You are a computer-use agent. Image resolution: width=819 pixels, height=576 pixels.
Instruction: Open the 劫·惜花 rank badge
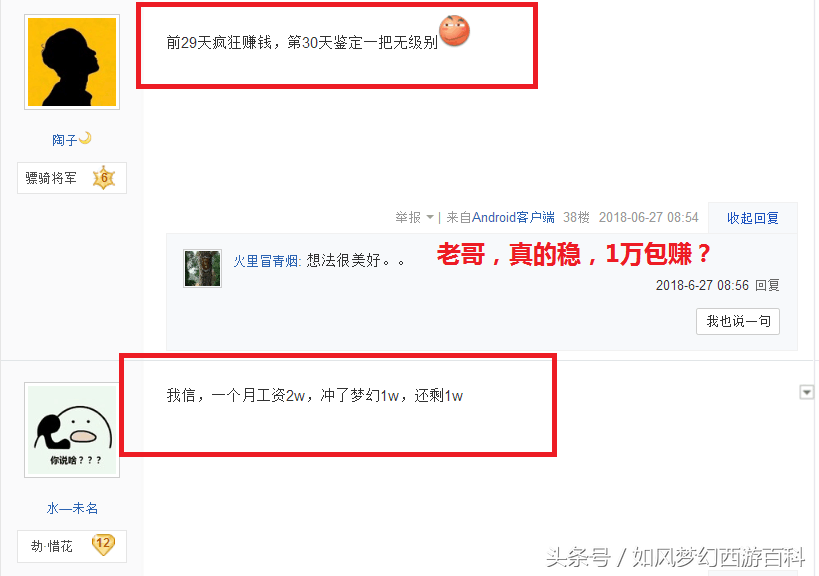pos(72,546)
